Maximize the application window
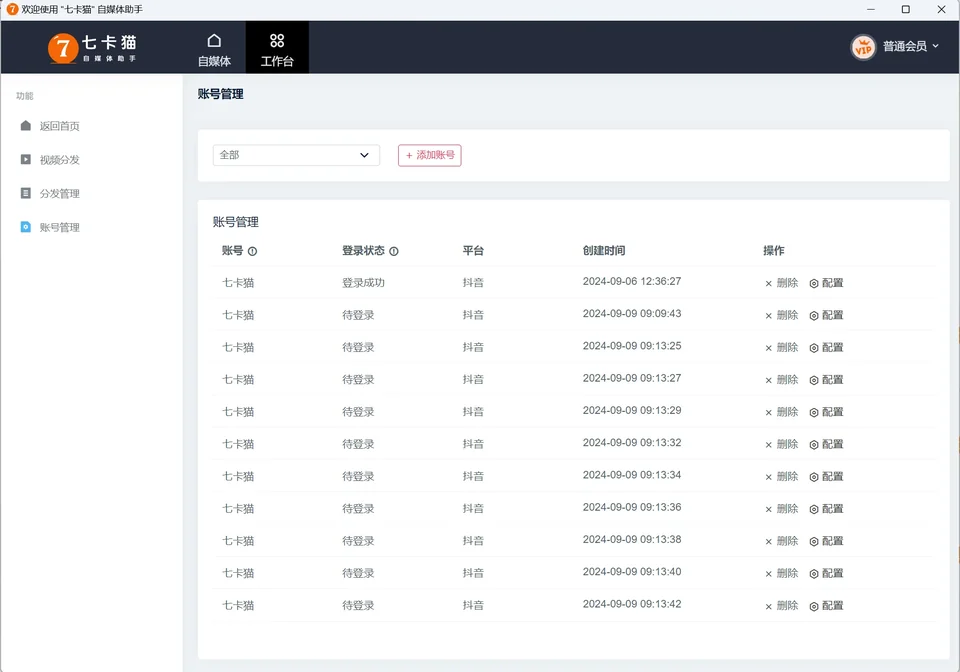The width and height of the screenshot is (960, 672). pyautogui.click(x=906, y=9)
